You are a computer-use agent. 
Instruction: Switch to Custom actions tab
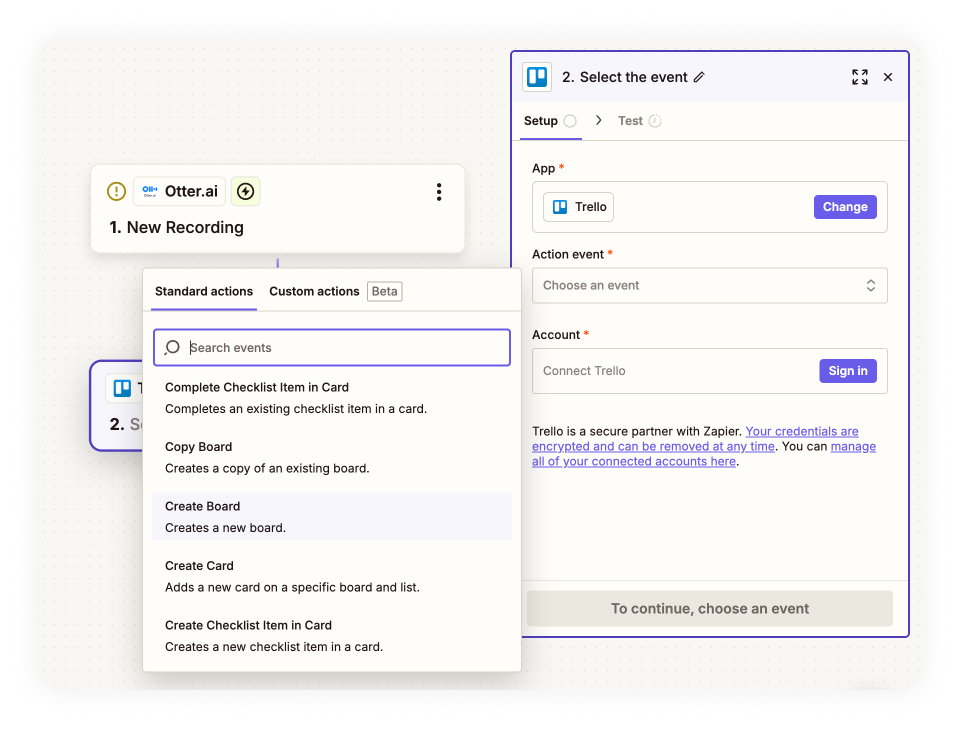tap(314, 291)
